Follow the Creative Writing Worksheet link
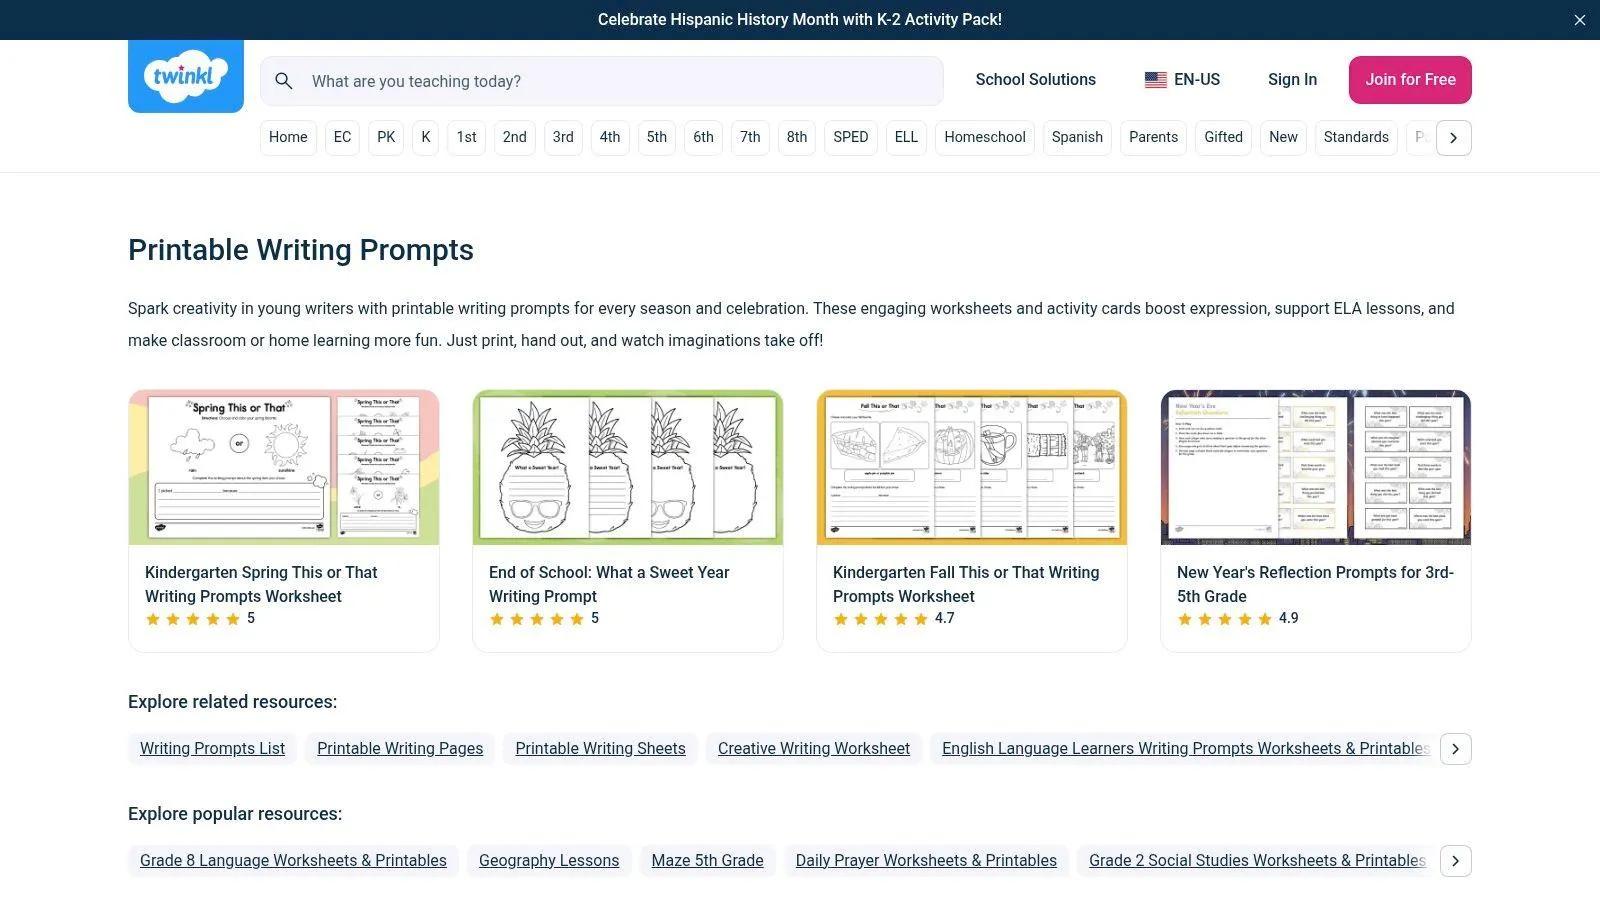1600x900 pixels. coord(814,749)
